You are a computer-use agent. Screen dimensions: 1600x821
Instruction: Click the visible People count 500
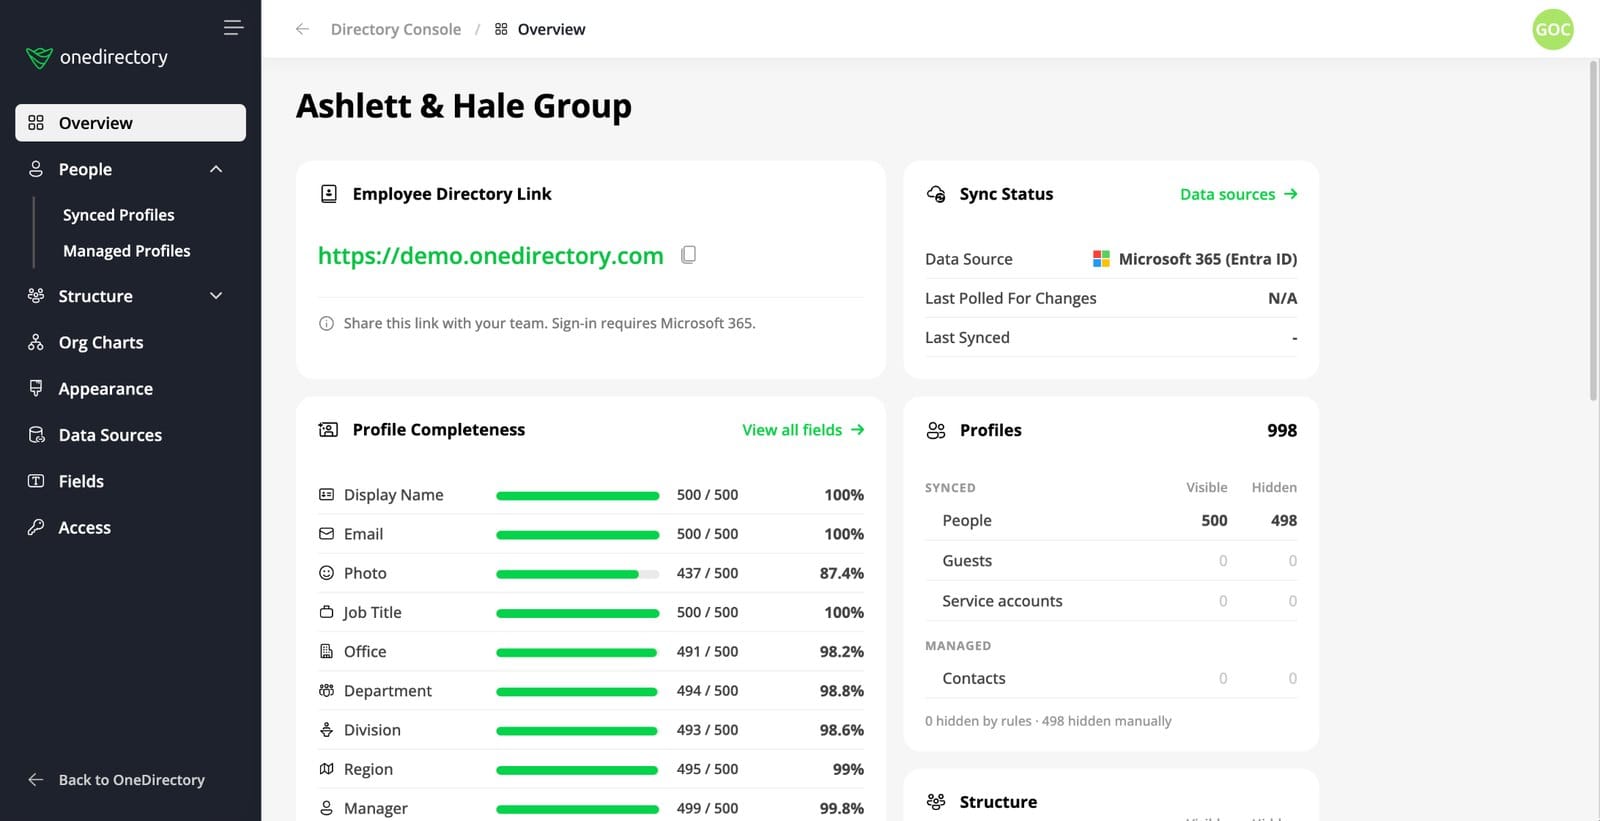coord(1214,521)
